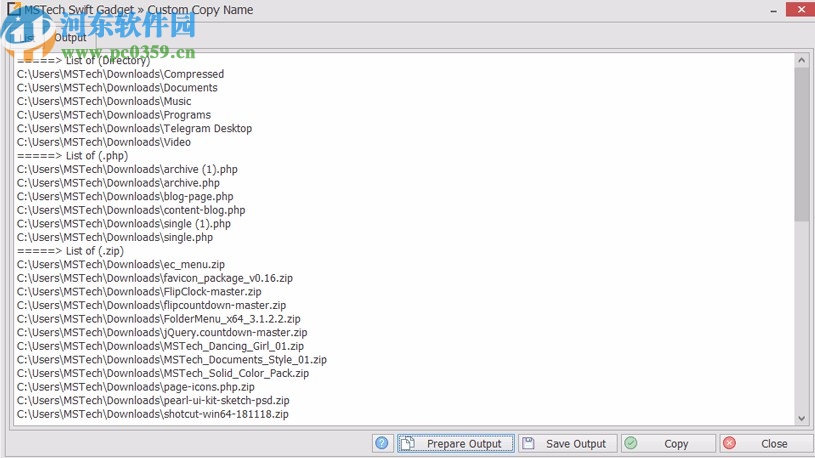Click the 'MSTech_Solid_Color_Pack.zip' line
This screenshot has height=458, width=815.
click(163, 373)
